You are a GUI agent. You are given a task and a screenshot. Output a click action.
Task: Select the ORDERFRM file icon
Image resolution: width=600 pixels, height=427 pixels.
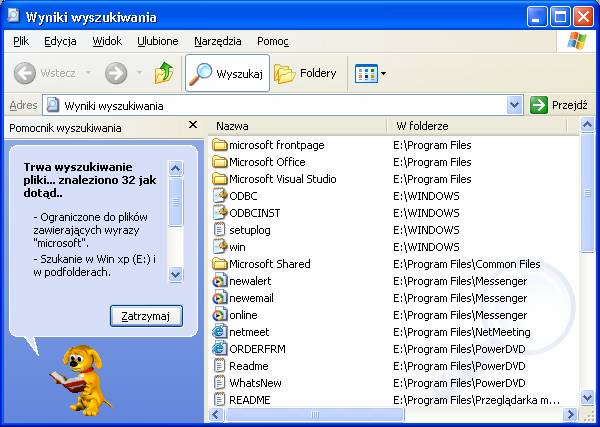(x=219, y=349)
